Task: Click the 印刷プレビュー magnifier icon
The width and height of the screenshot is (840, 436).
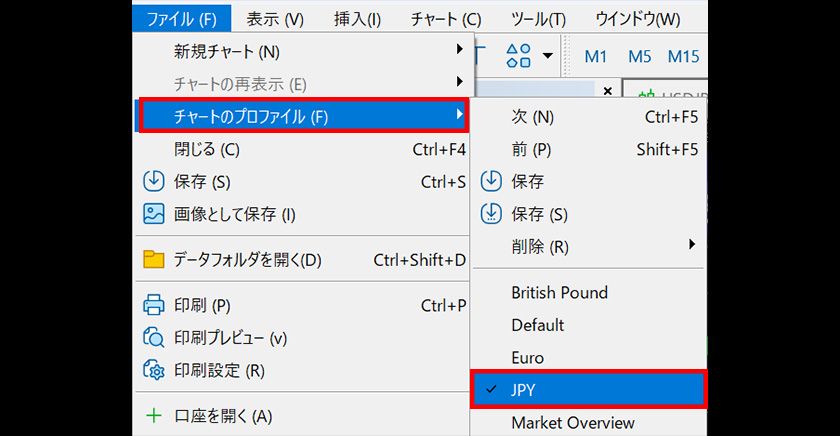Action: click(x=153, y=338)
